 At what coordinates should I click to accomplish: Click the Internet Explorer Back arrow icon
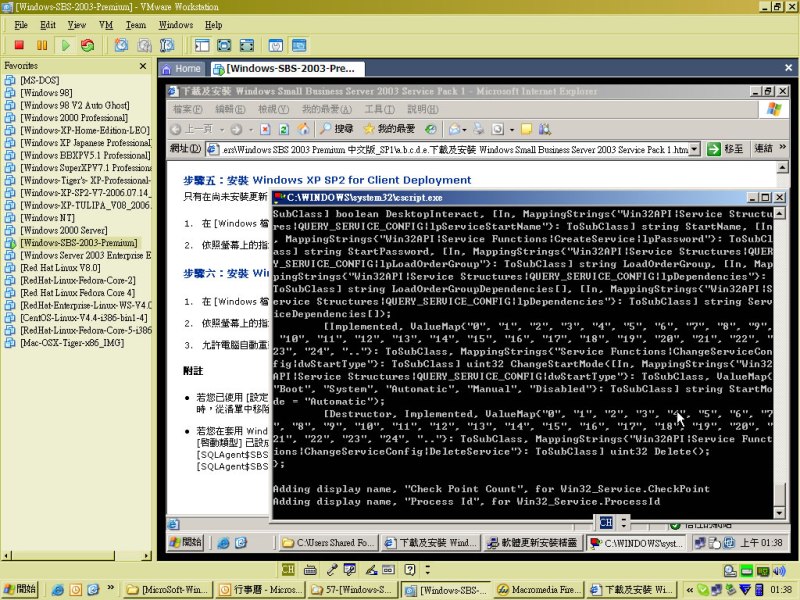click(x=176, y=129)
